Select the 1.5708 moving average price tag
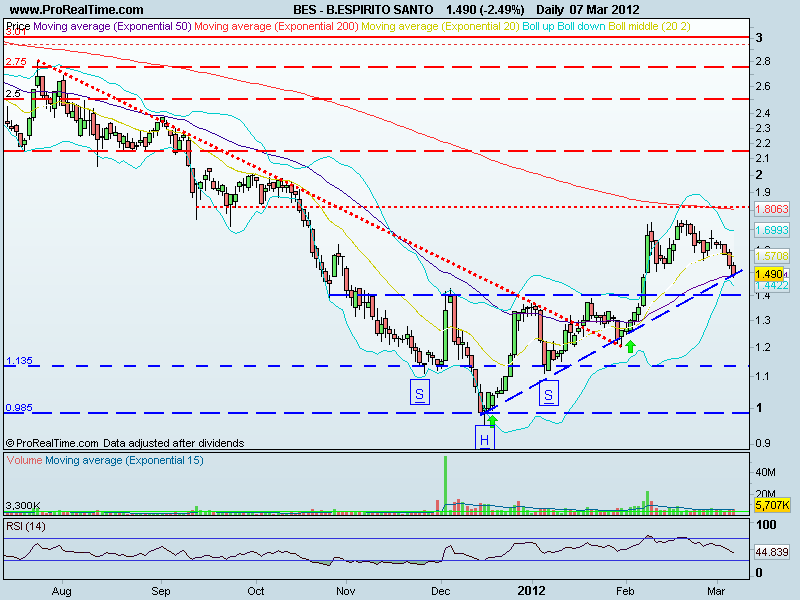The width and height of the screenshot is (800, 600). pyautogui.click(x=771, y=256)
